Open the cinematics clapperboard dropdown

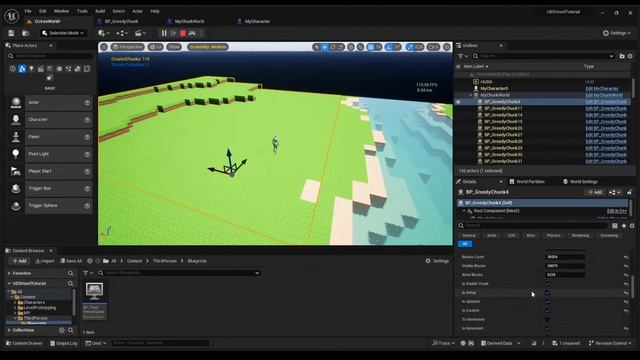[x=141, y=33]
